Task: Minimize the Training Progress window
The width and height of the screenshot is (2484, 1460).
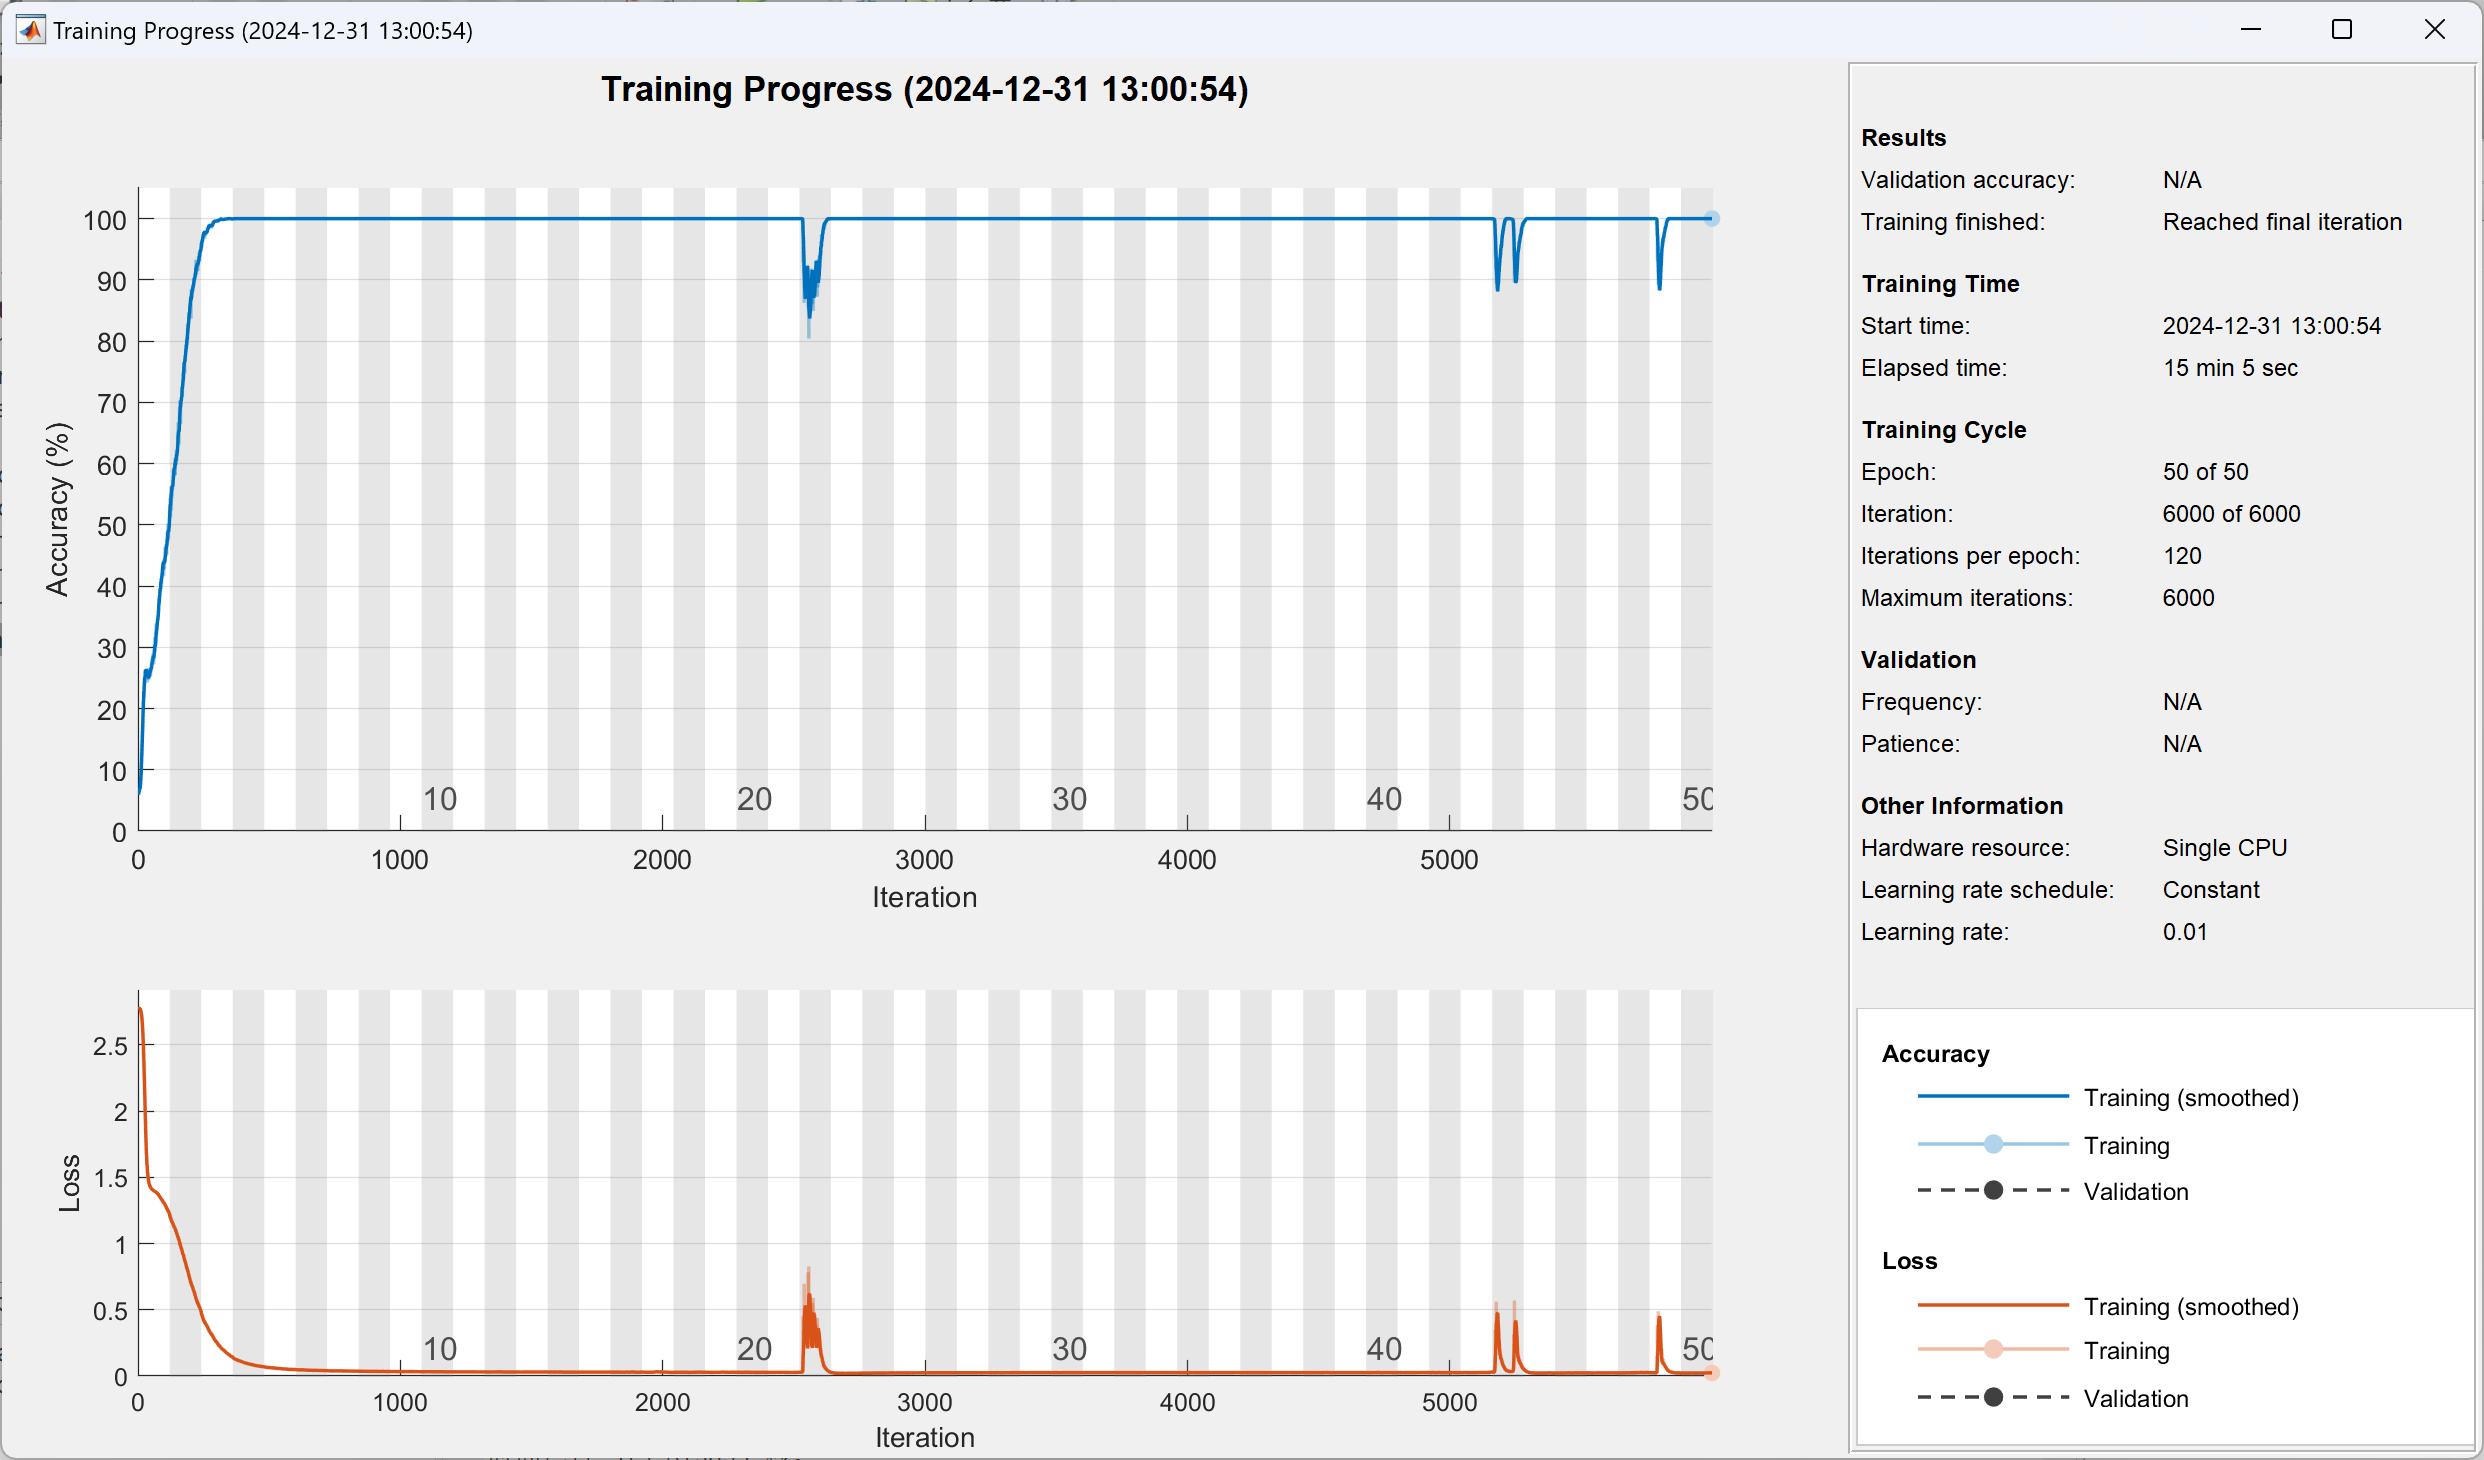Action: coord(2250,30)
